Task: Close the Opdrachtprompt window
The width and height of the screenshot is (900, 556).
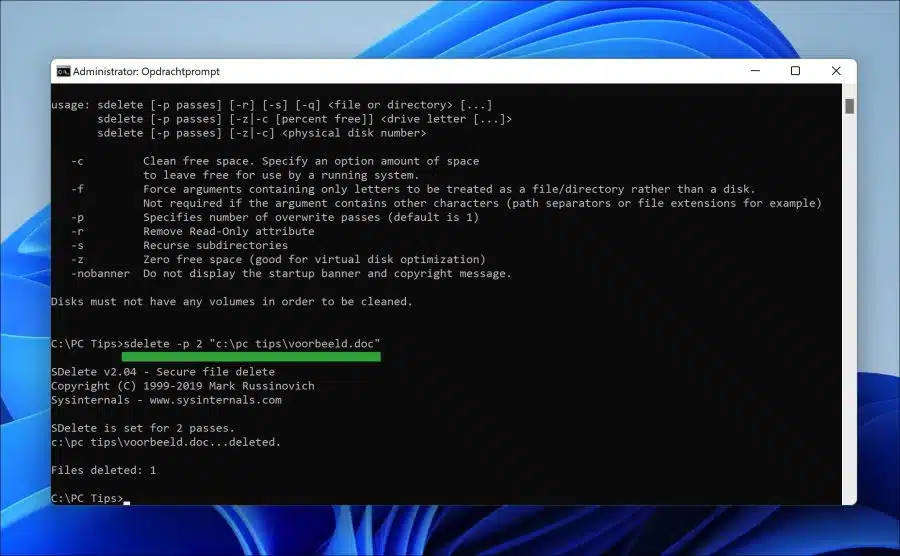Action: click(x=836, y=71)
